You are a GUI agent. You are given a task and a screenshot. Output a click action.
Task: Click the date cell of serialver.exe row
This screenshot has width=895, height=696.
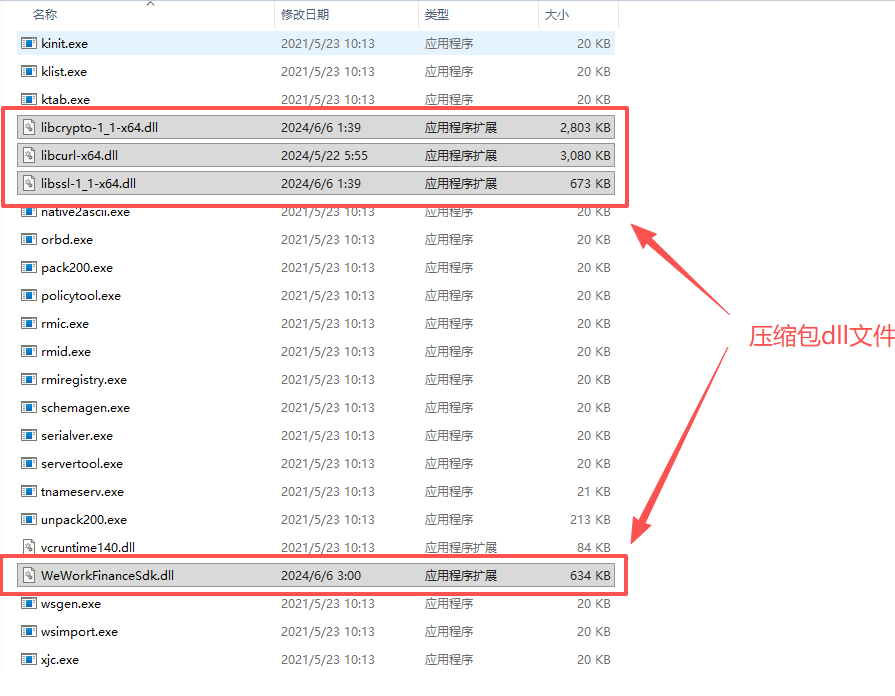(328, 435)
